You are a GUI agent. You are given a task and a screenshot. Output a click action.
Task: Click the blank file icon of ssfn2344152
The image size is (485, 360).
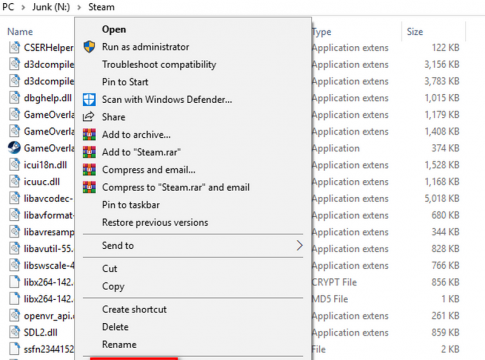coord(14,349)
